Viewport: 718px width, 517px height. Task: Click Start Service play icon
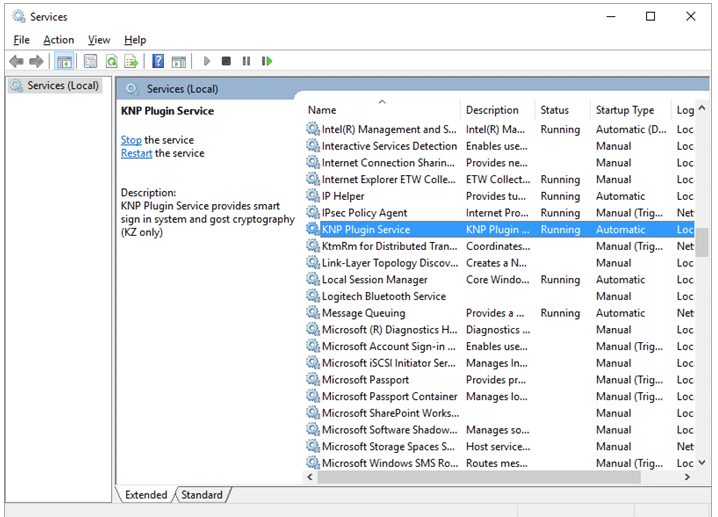point(207,61)
